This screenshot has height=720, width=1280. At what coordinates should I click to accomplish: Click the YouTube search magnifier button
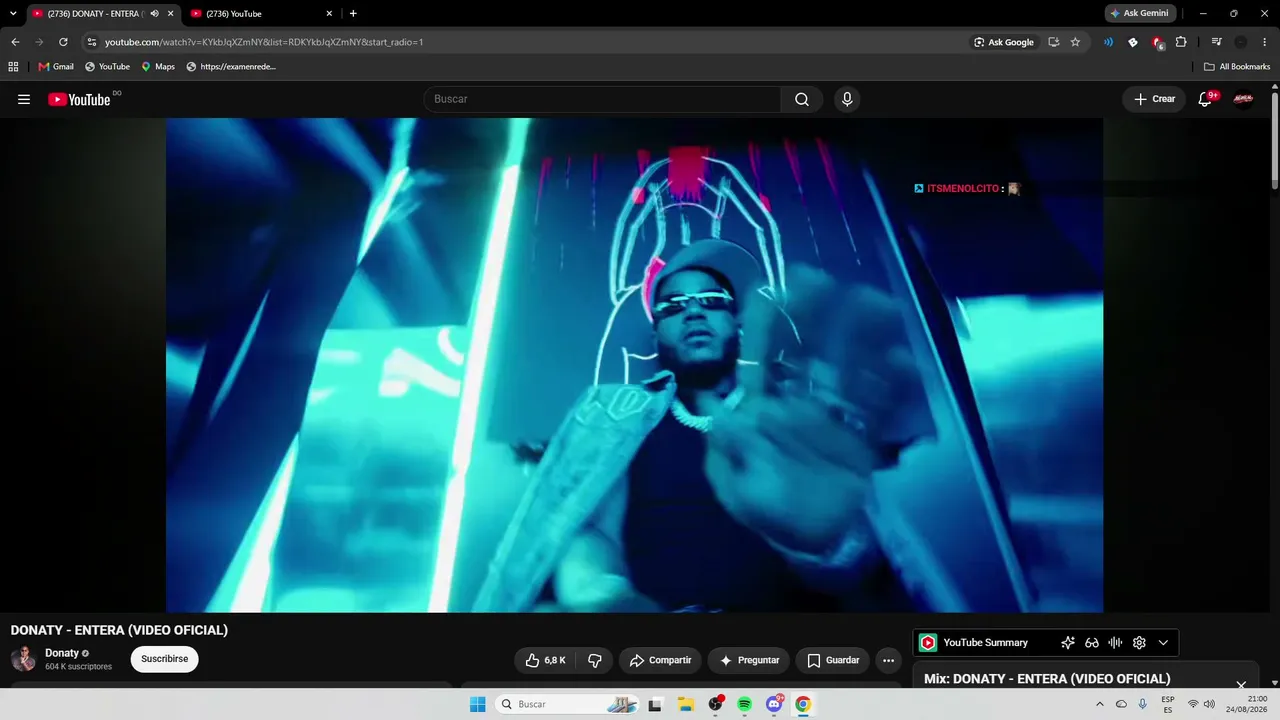coord(802,99)
